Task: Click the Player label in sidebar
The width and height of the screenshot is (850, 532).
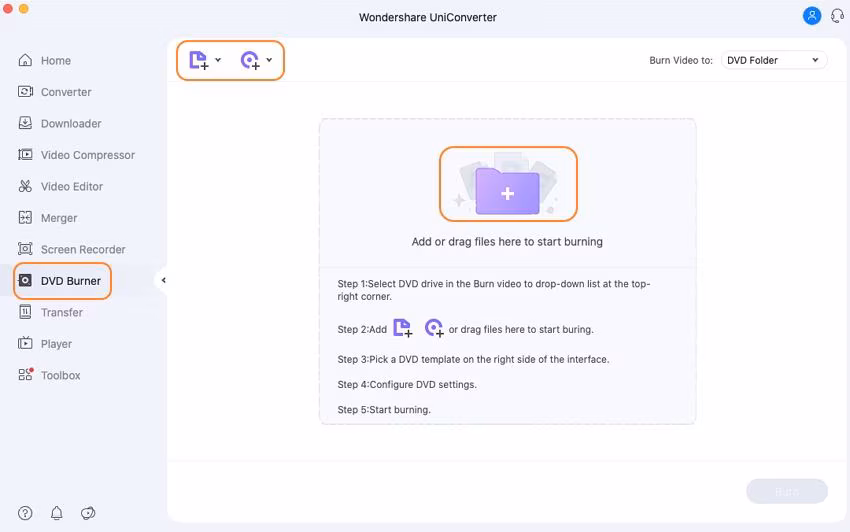Action: 56,344
